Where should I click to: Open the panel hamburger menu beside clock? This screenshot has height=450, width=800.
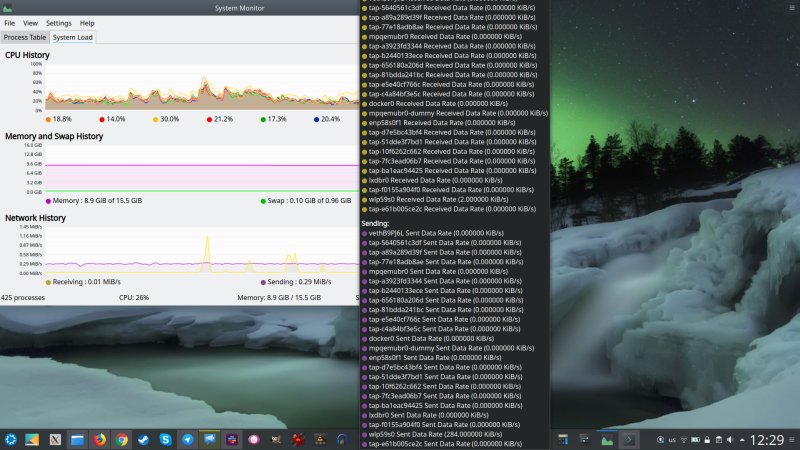tap(792, 440)
